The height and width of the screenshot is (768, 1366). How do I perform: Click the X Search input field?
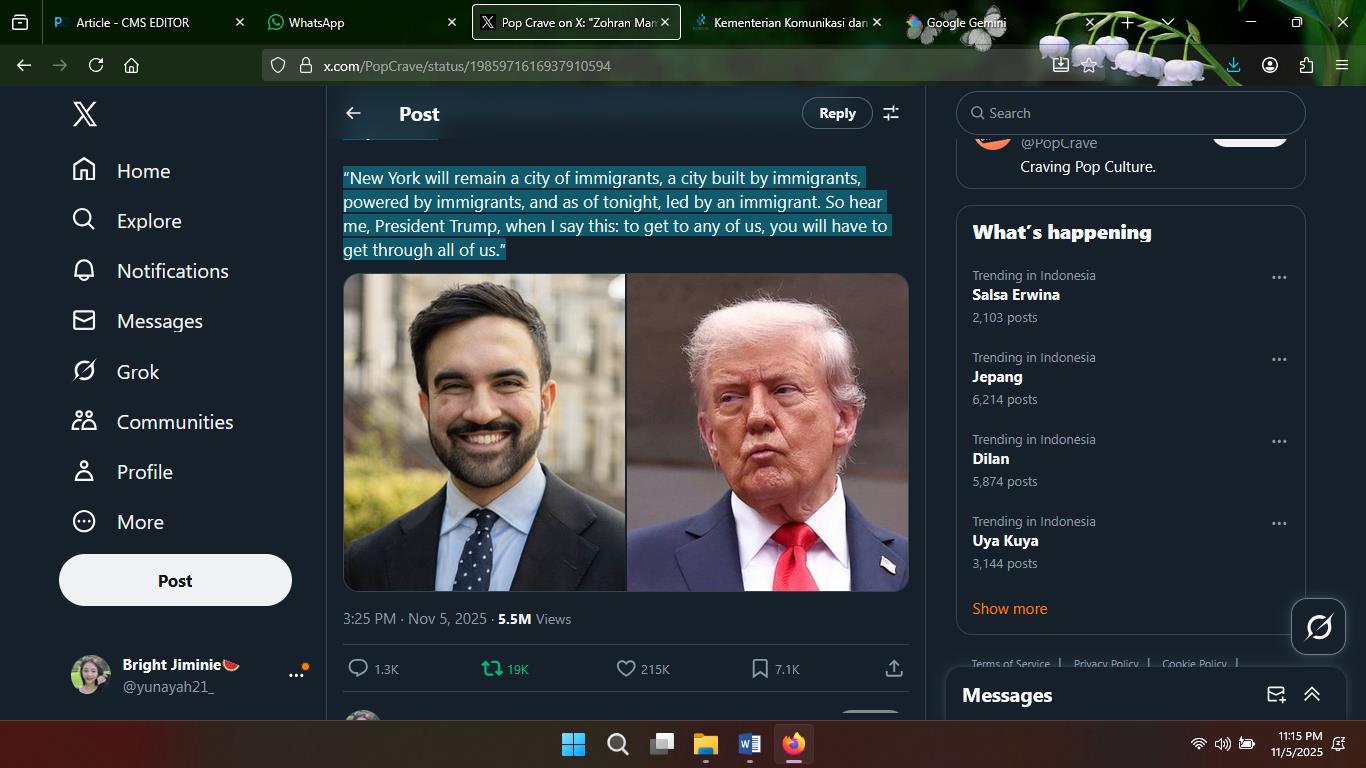click(1130, 113)
